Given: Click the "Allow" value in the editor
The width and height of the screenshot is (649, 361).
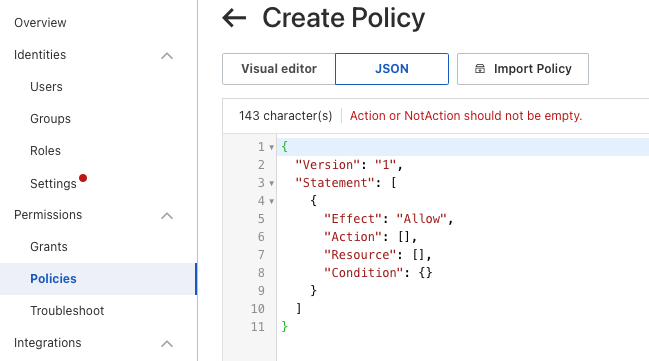Looking at the screenshot, I should pyautogui.click(x=421, y=219).
